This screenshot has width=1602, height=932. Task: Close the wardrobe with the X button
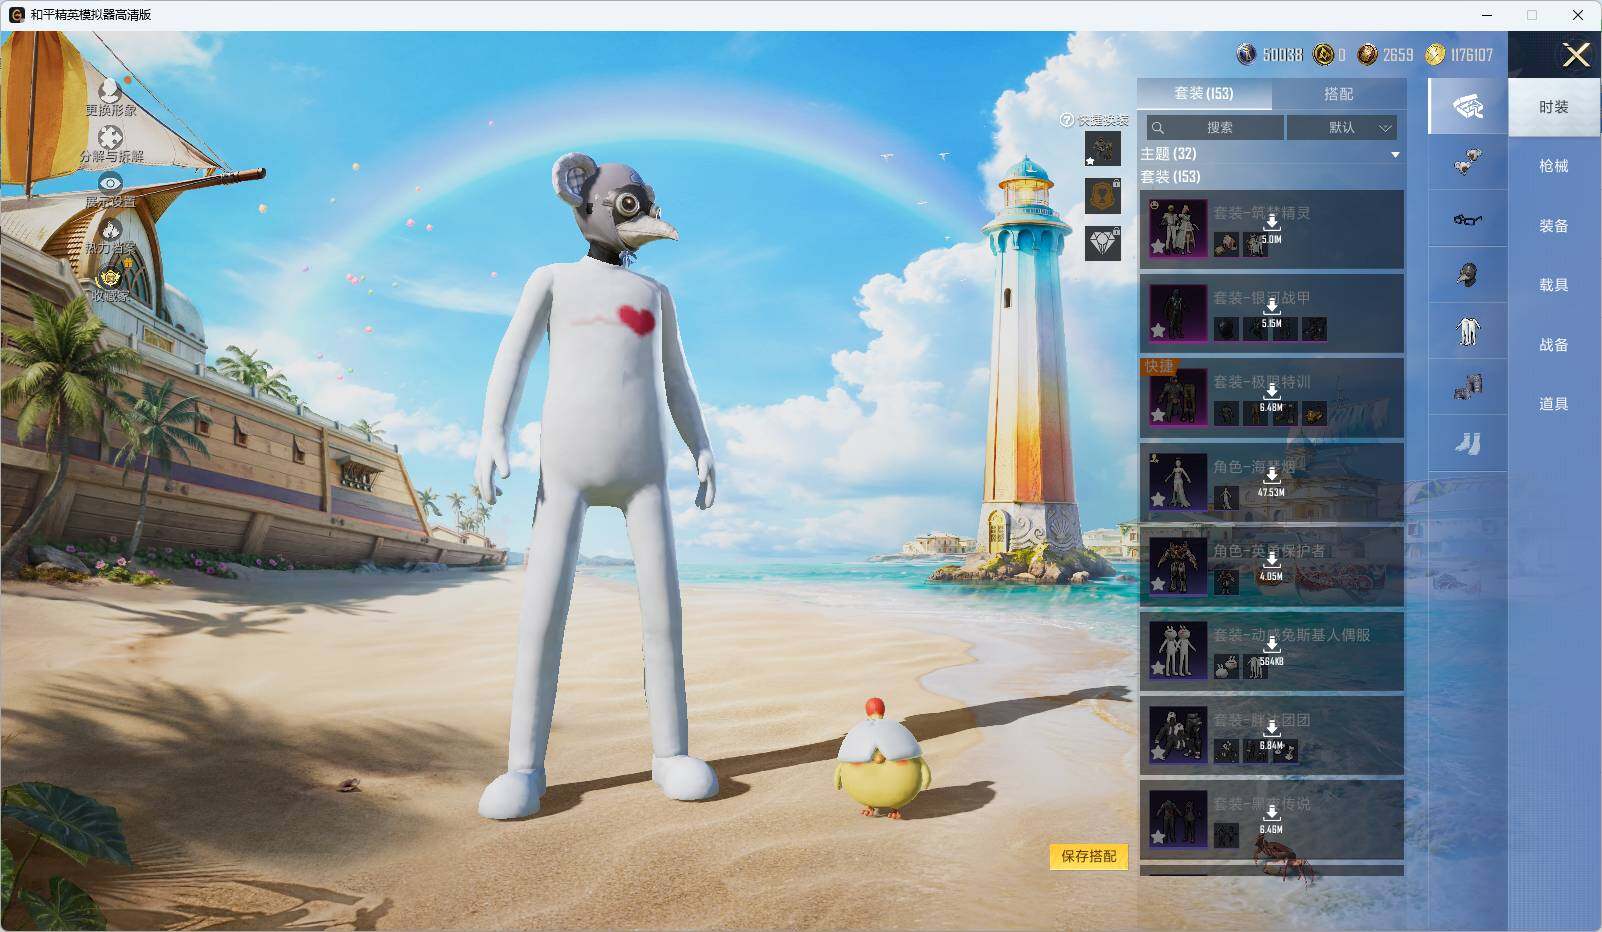pos(1576,55)
